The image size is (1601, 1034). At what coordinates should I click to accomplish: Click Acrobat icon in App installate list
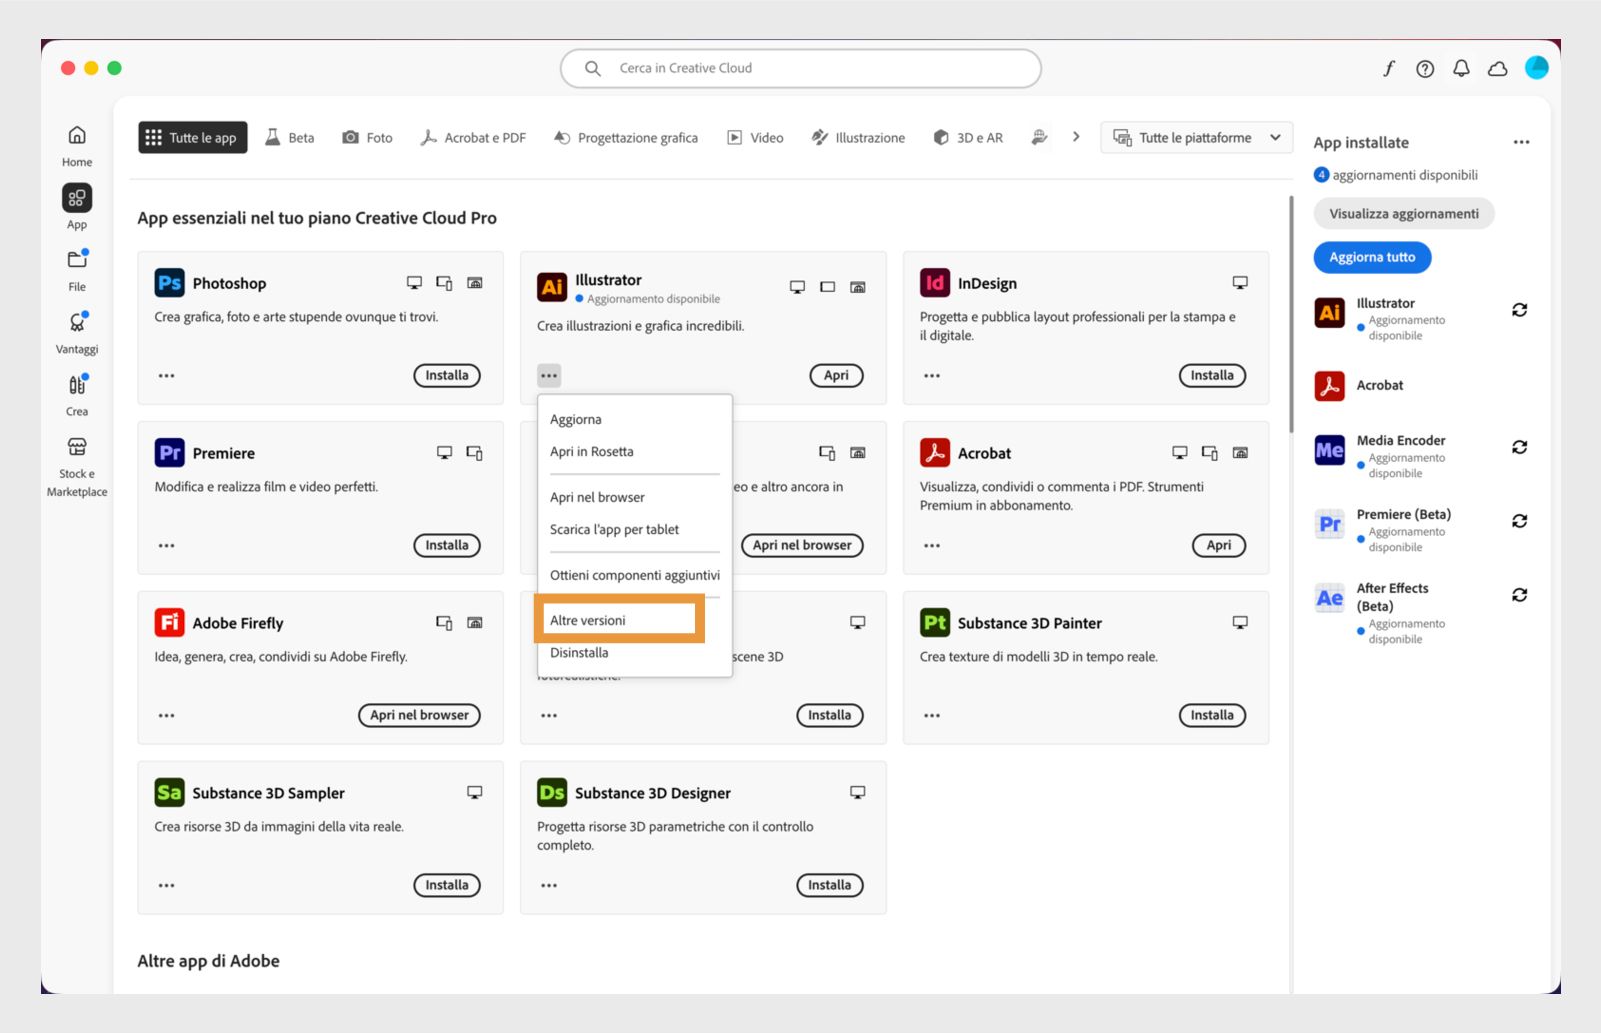click(1329, 385)
